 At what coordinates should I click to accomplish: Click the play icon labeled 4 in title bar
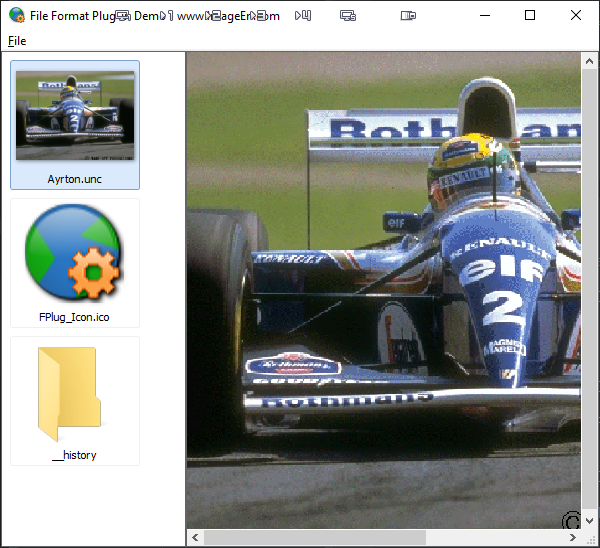tap(303, 15)
